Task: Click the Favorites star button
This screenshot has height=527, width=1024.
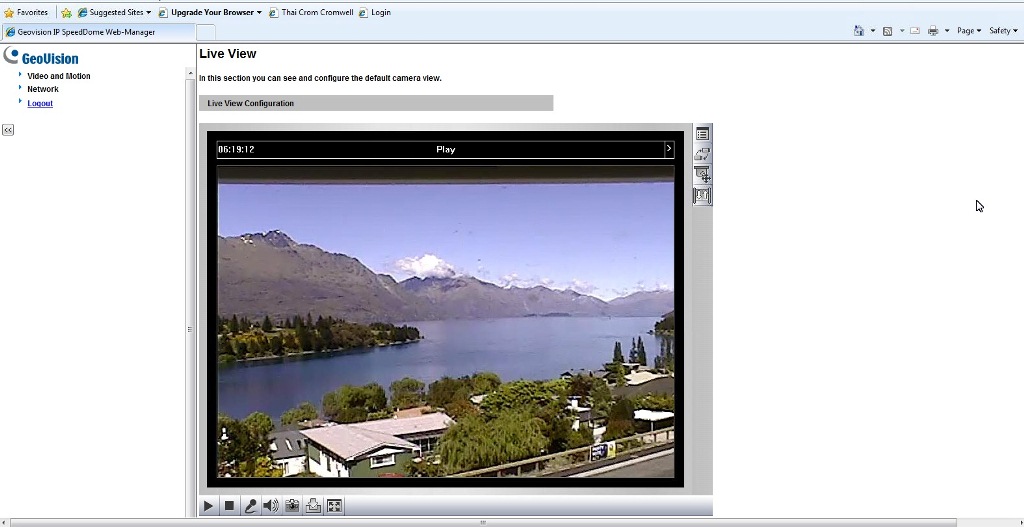Action: coord(26,13)
